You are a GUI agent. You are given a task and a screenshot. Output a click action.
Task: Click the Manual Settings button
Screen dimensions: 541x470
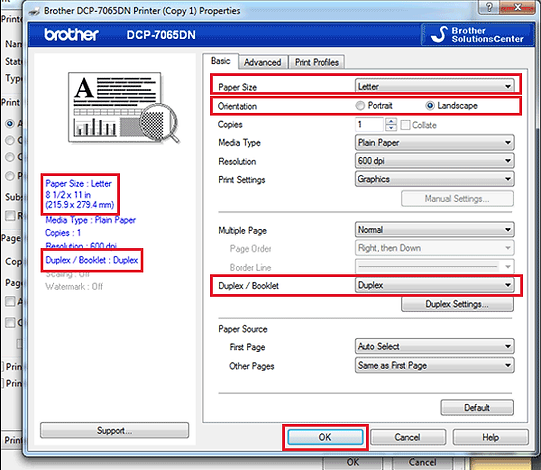(457, 199)
